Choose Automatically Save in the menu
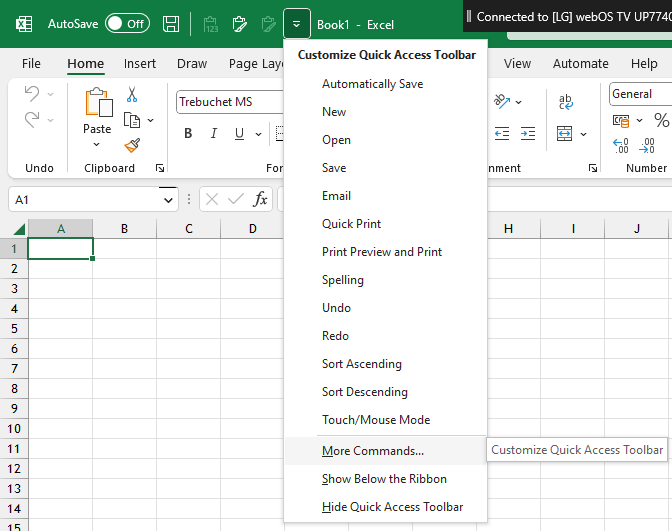The height and width of the screenshot is (531, 672). [385, 84]
